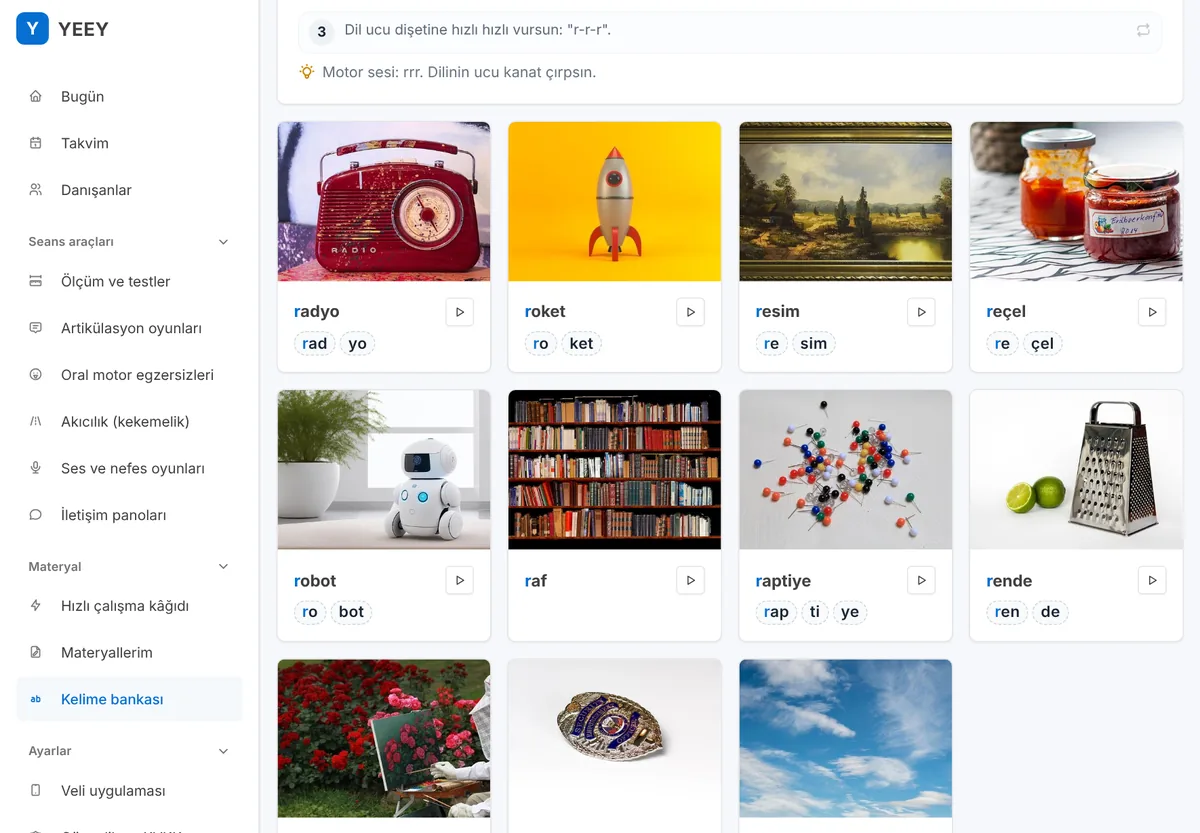Select the 'rad' syllable chip
The image size is (1200, 833).
click(315, 344)
